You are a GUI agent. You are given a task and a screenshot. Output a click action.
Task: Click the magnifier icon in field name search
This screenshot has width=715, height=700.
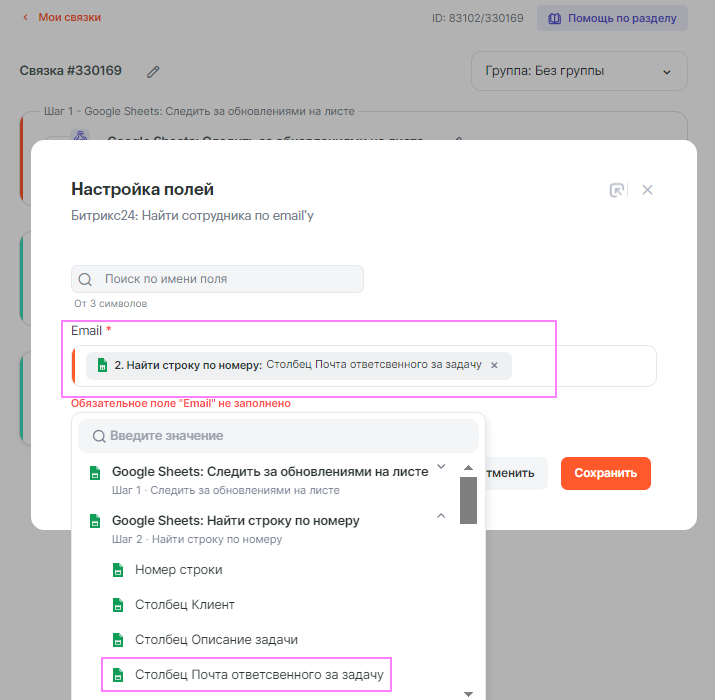coord(86,280)
